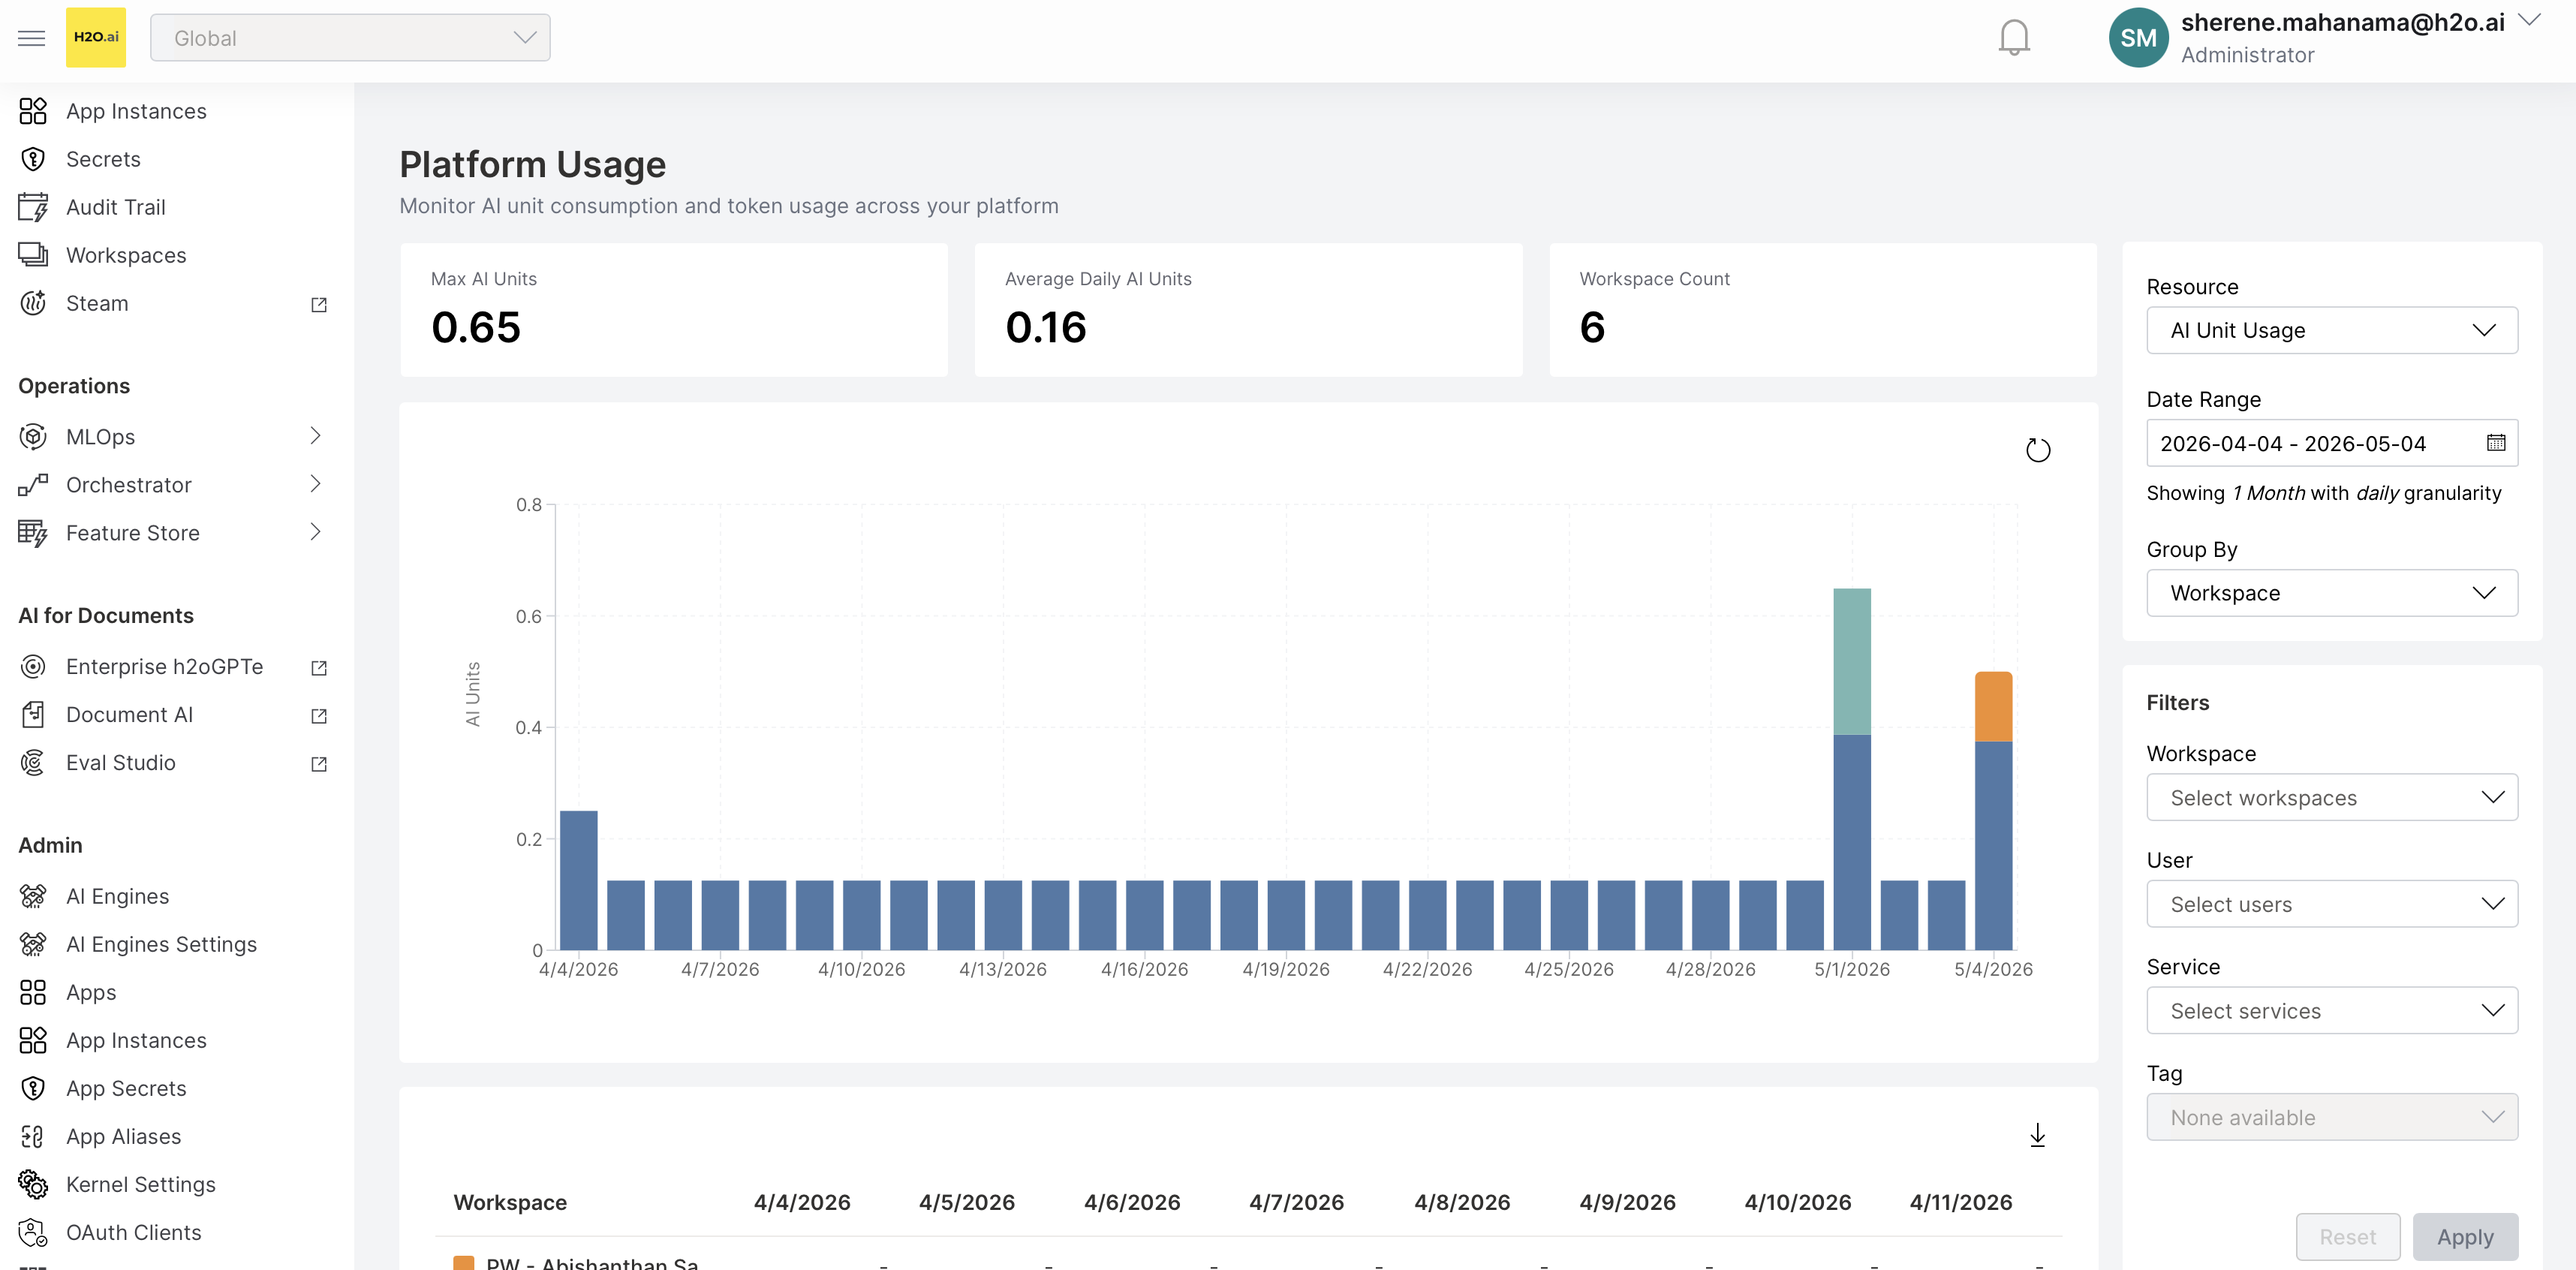The width and height of the screenshot is (2576, 1270).
Task: Click the Max AI Units card
Action: [674, 310]
